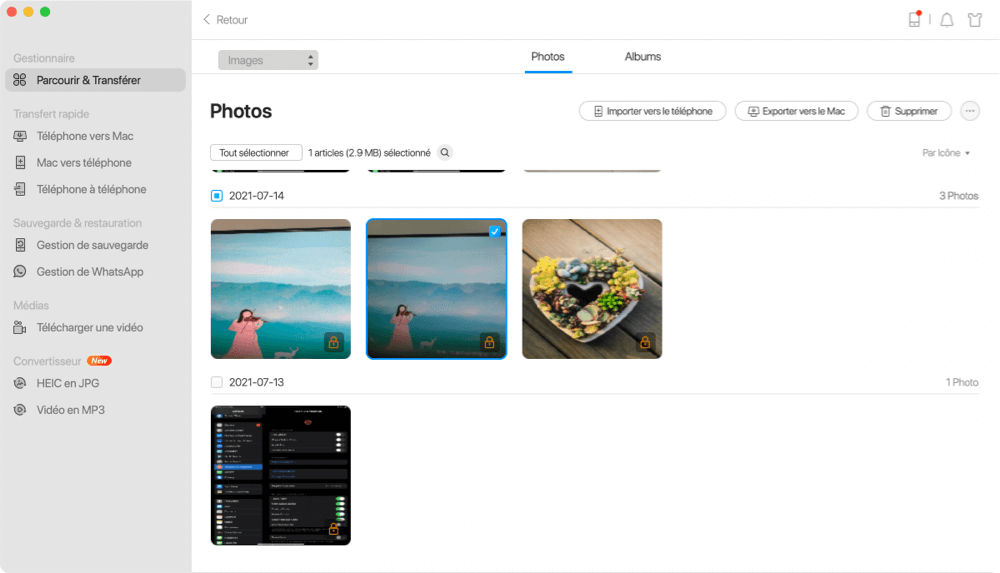Viewport: 1000px width, 573px height.
Task: Toggle the 2021-07-14 group checkbox
Action: coord(217,196)
